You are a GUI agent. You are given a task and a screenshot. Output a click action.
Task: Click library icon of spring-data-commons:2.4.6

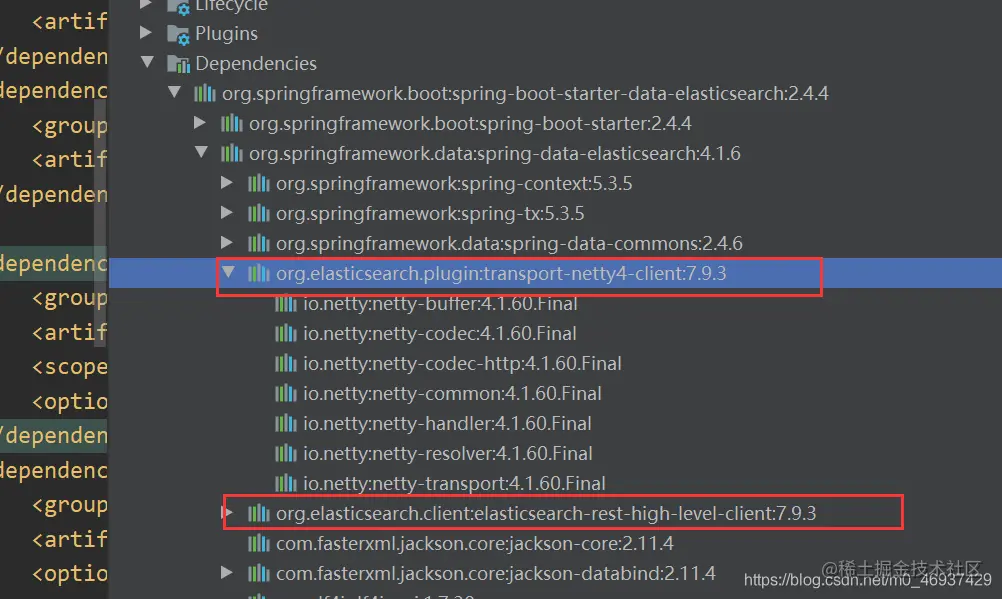pos(259,244)
